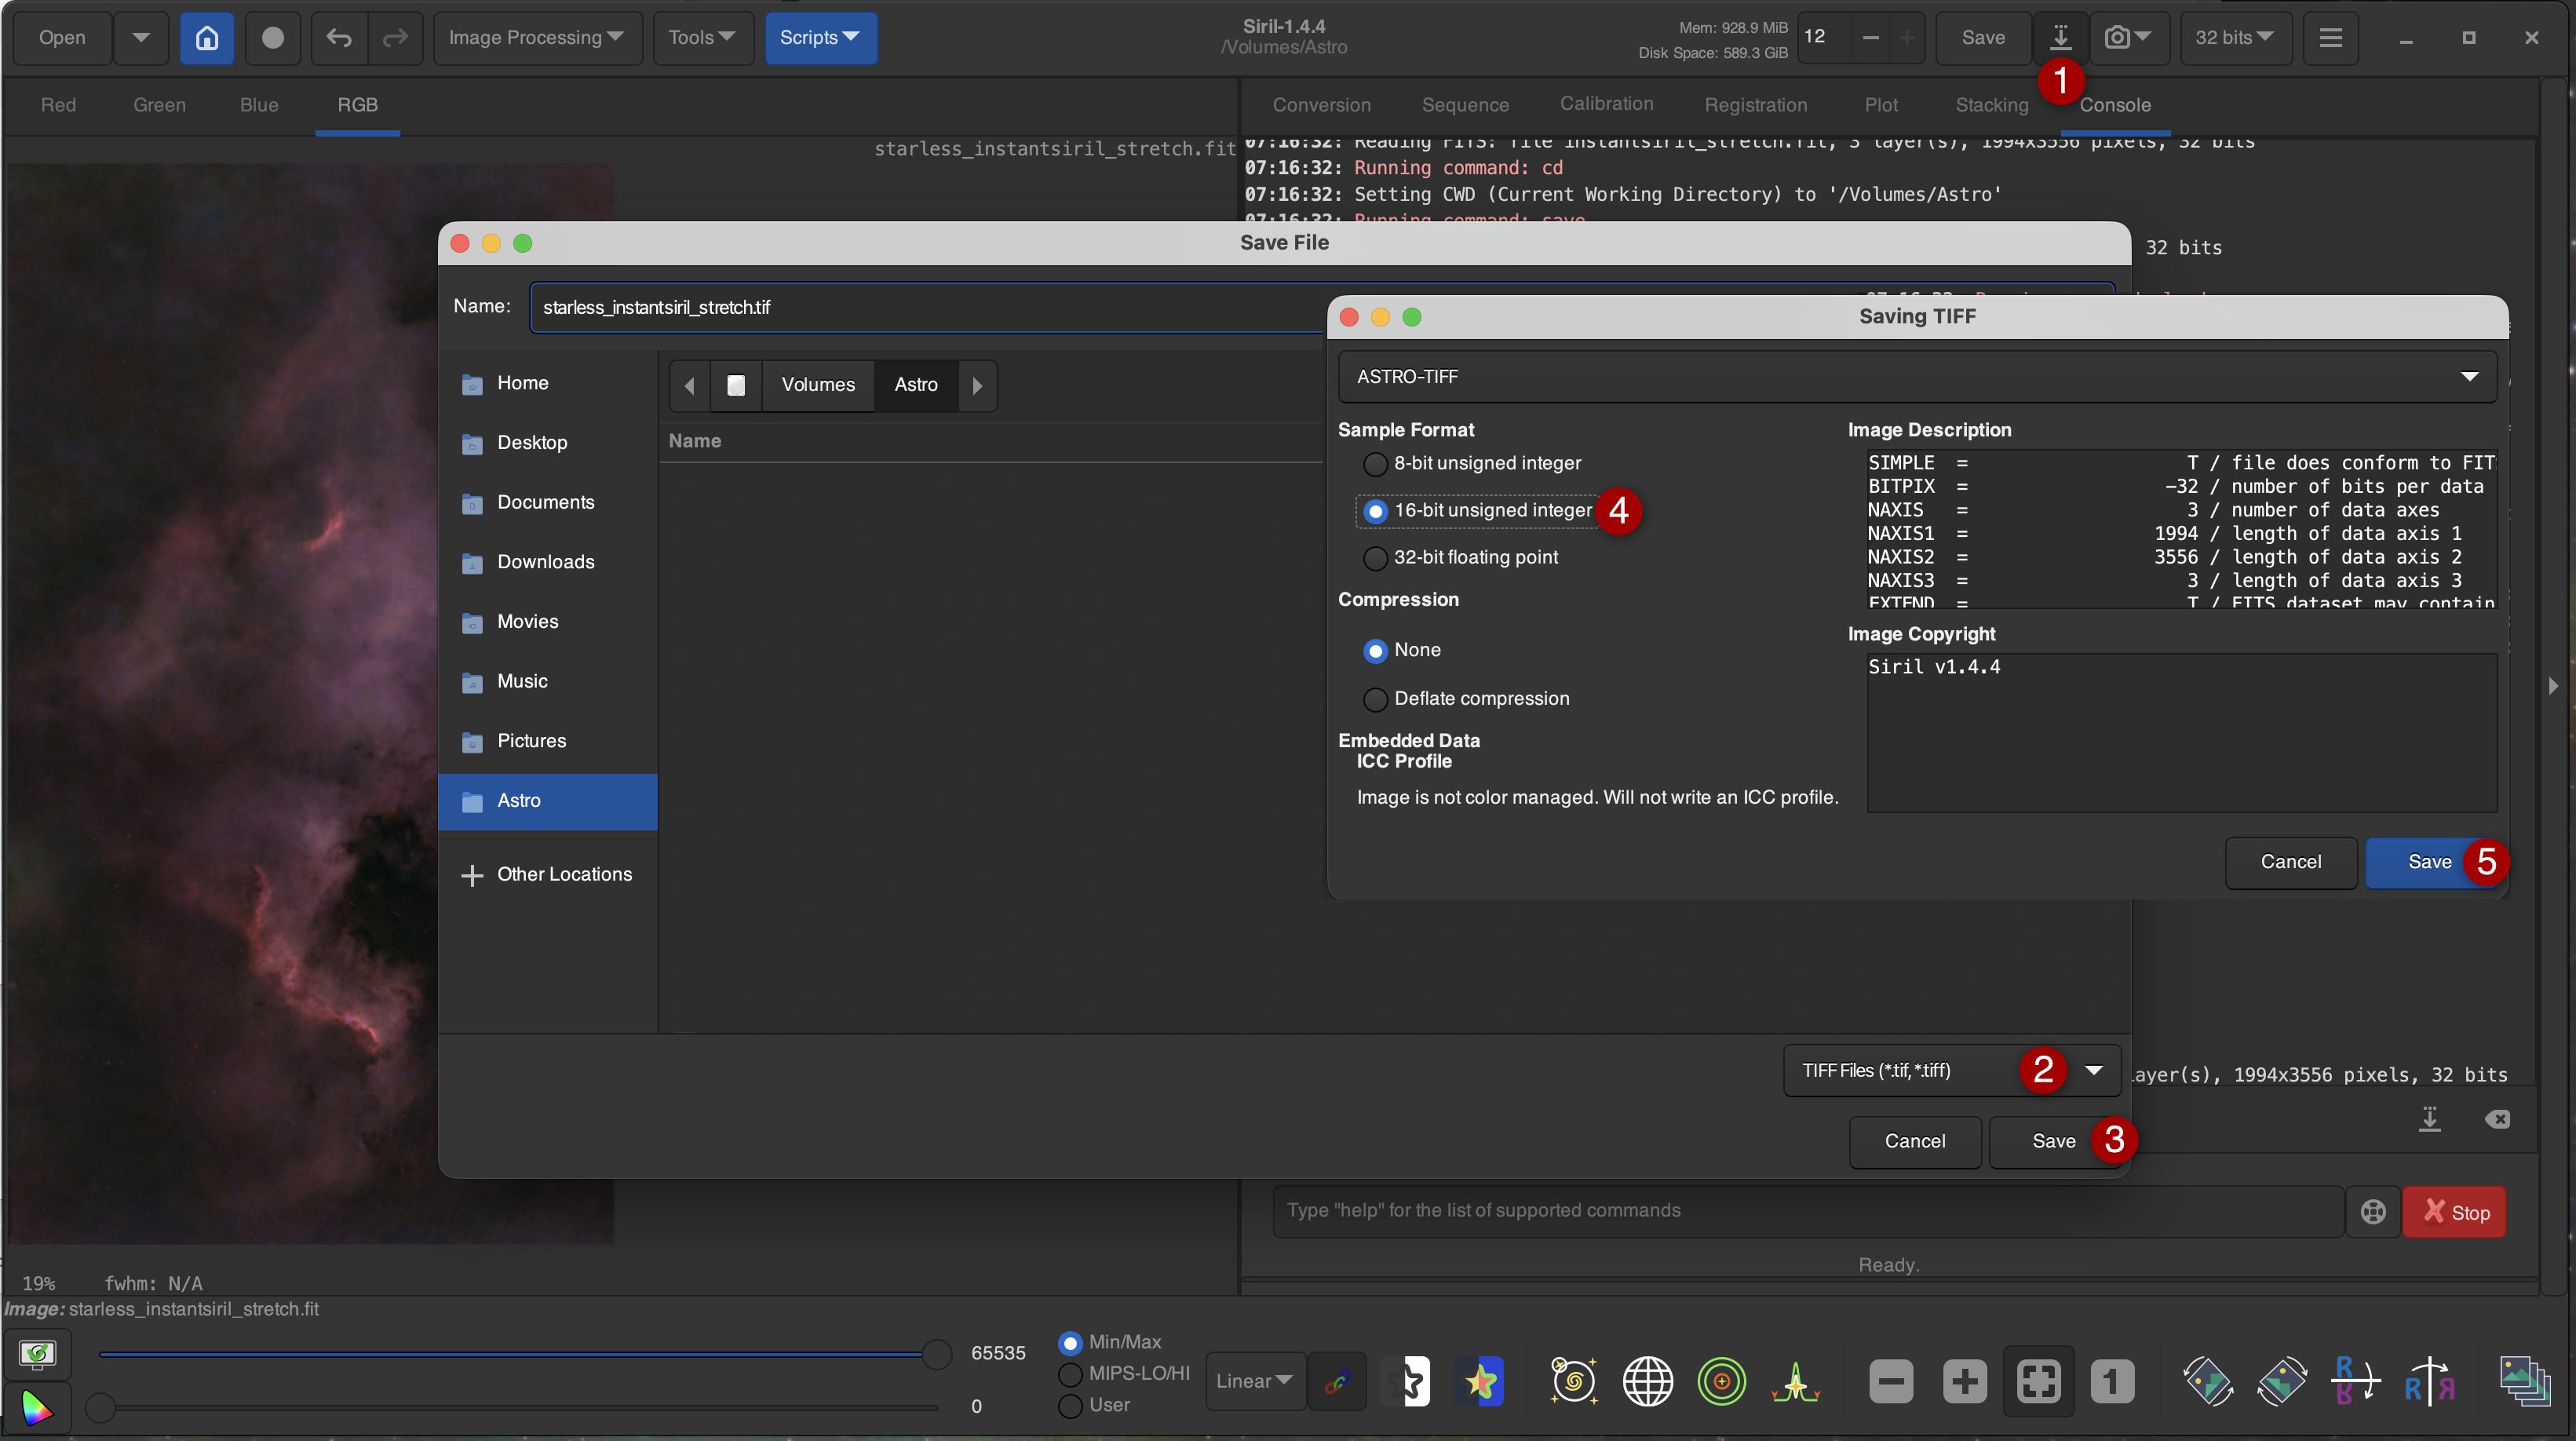Click Cancel in the Save File dialog
The image size is (2576, 1441).
[x=1914, y=1141]
